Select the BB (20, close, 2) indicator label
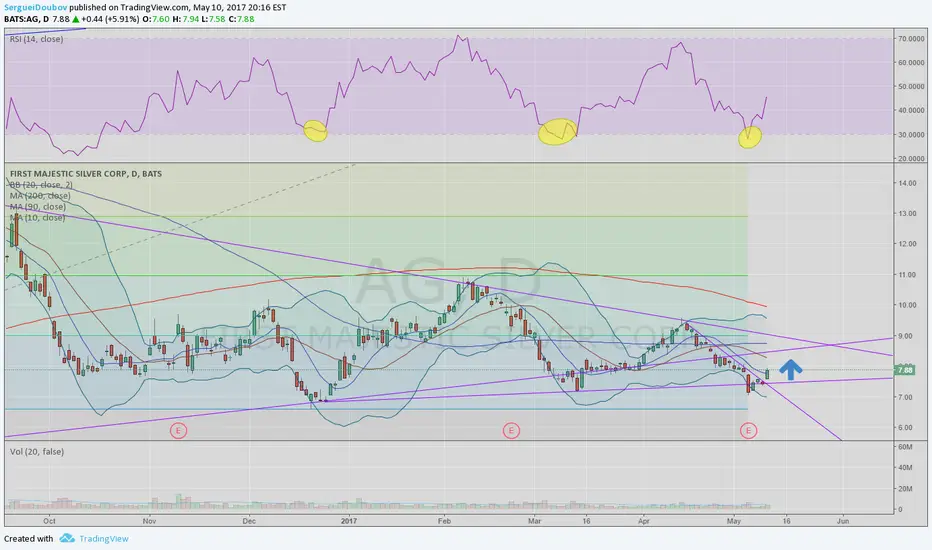The image size is (932, 550). [40, 185]
